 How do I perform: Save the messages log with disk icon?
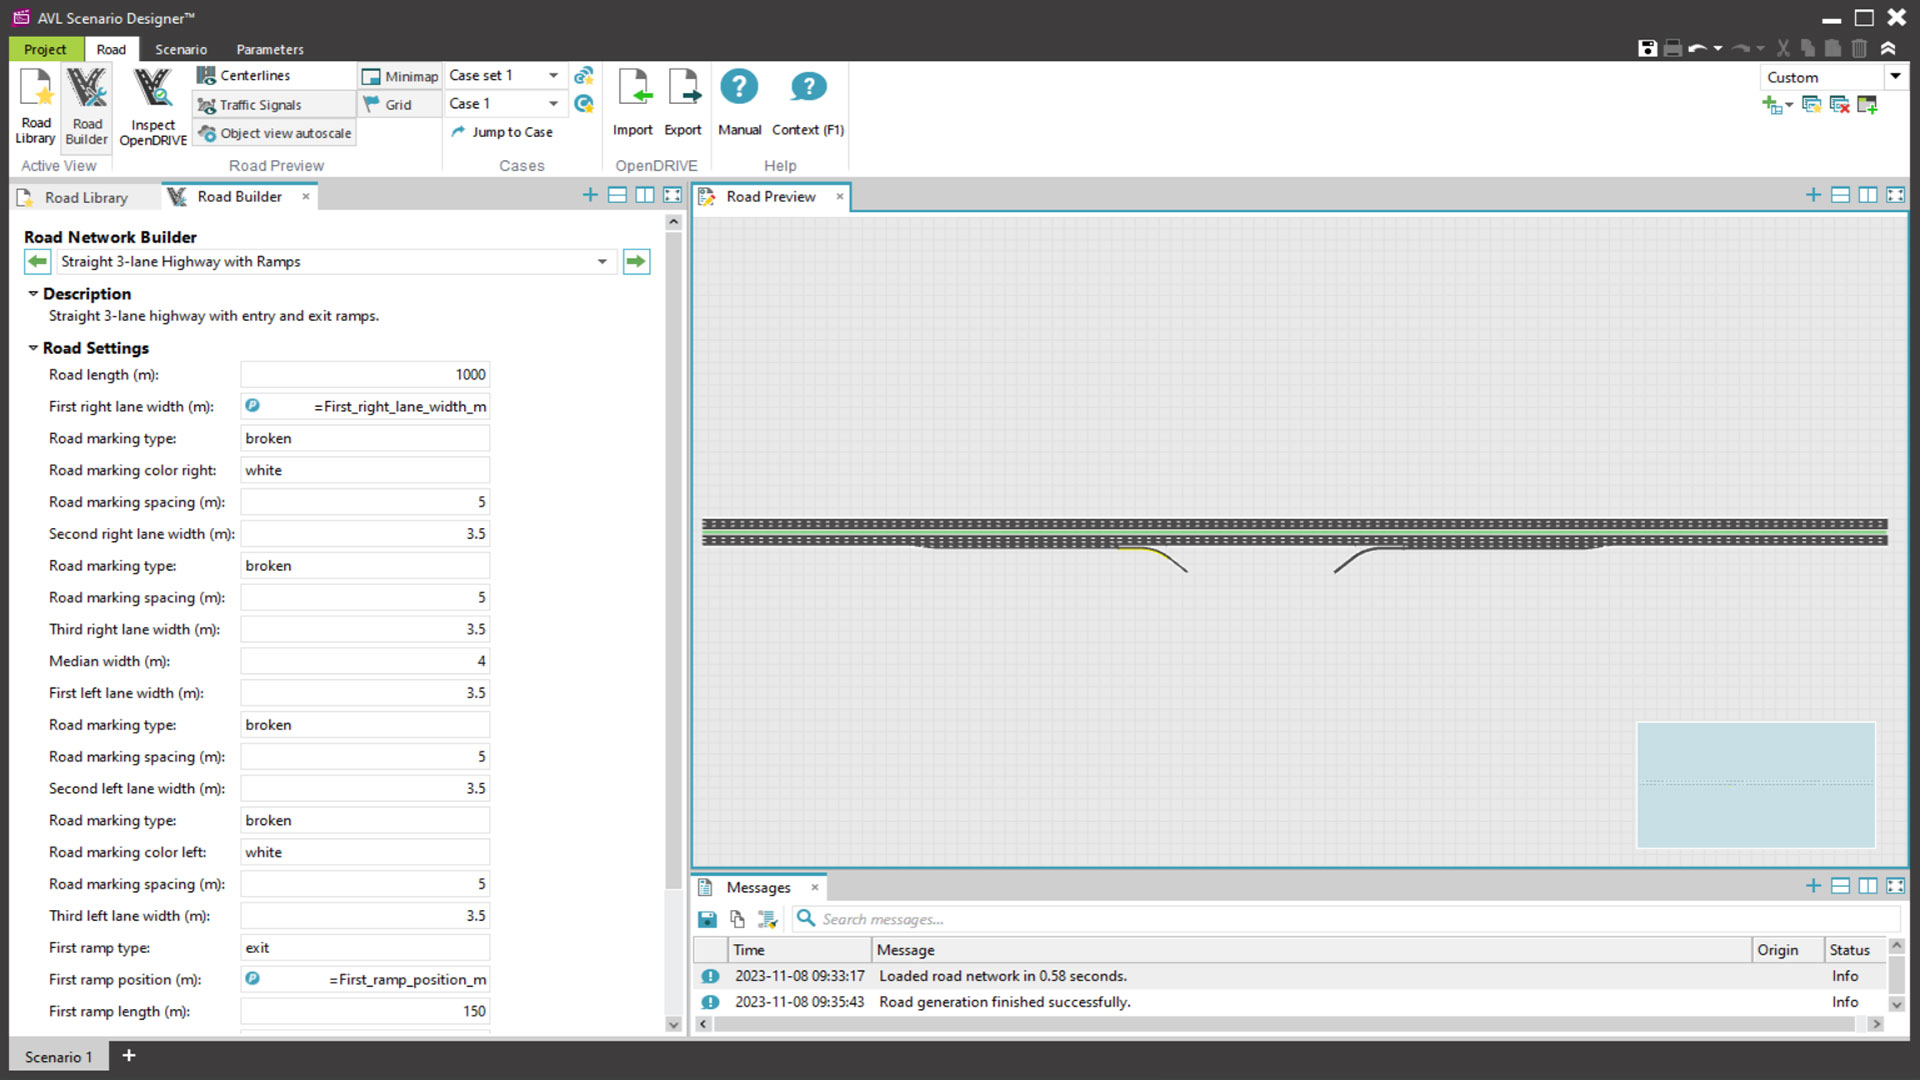(707, 919)
